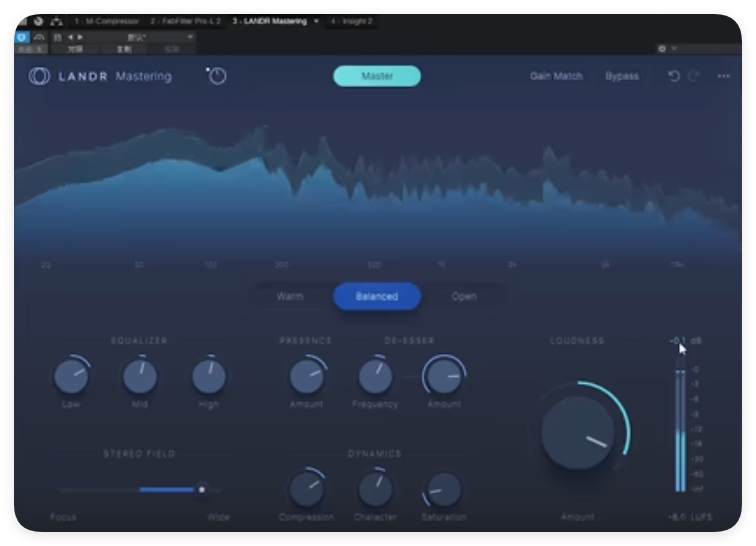The width and height of the screenshot is (756, 546).
Task: Click the LOUDNESS section label
Action: pyautogui.click(x=577, y=341)
